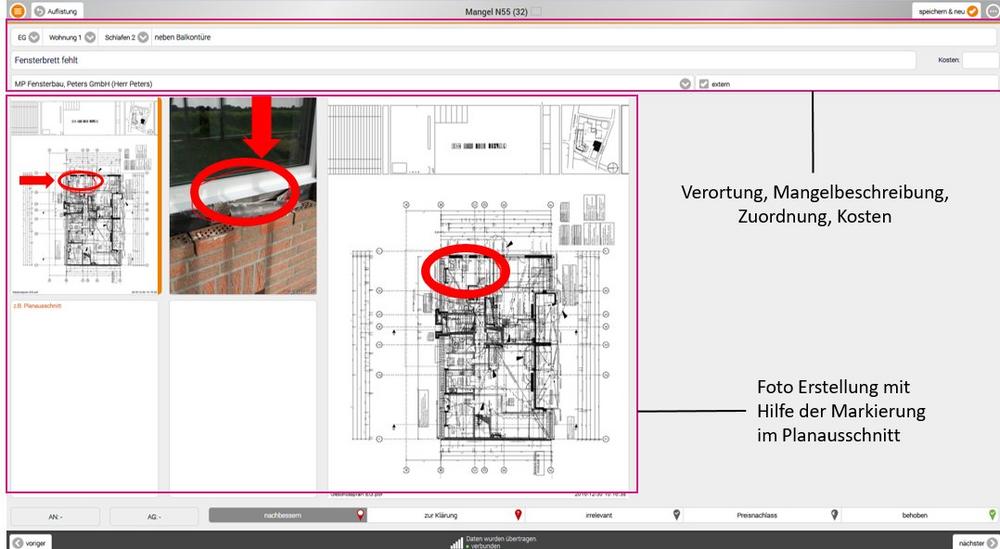Click the AG: - button
Screen dimensions: 1000x549
(x=154, y=516)
